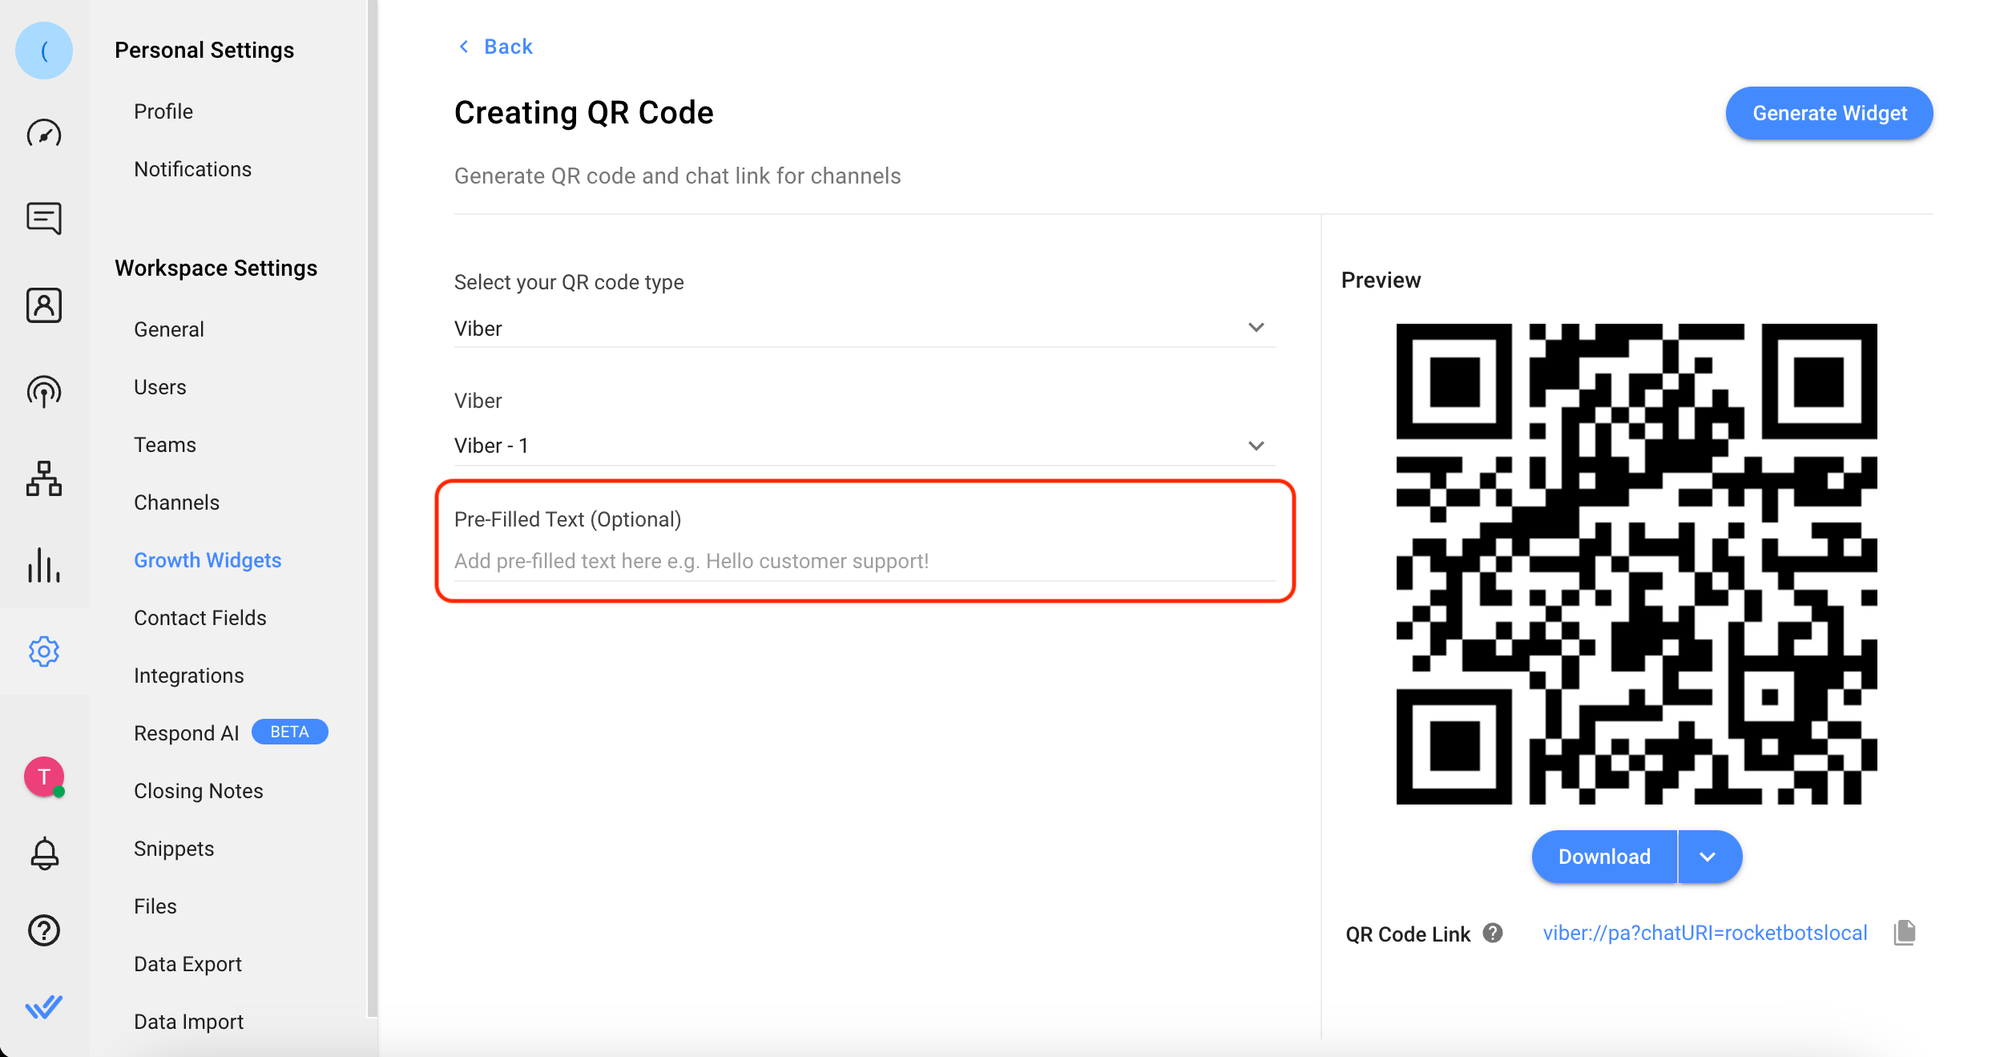Open the workflows hierarchy icon
Image resolution: width=2000 pixels, height=1057 pixels.
(44, 479)
